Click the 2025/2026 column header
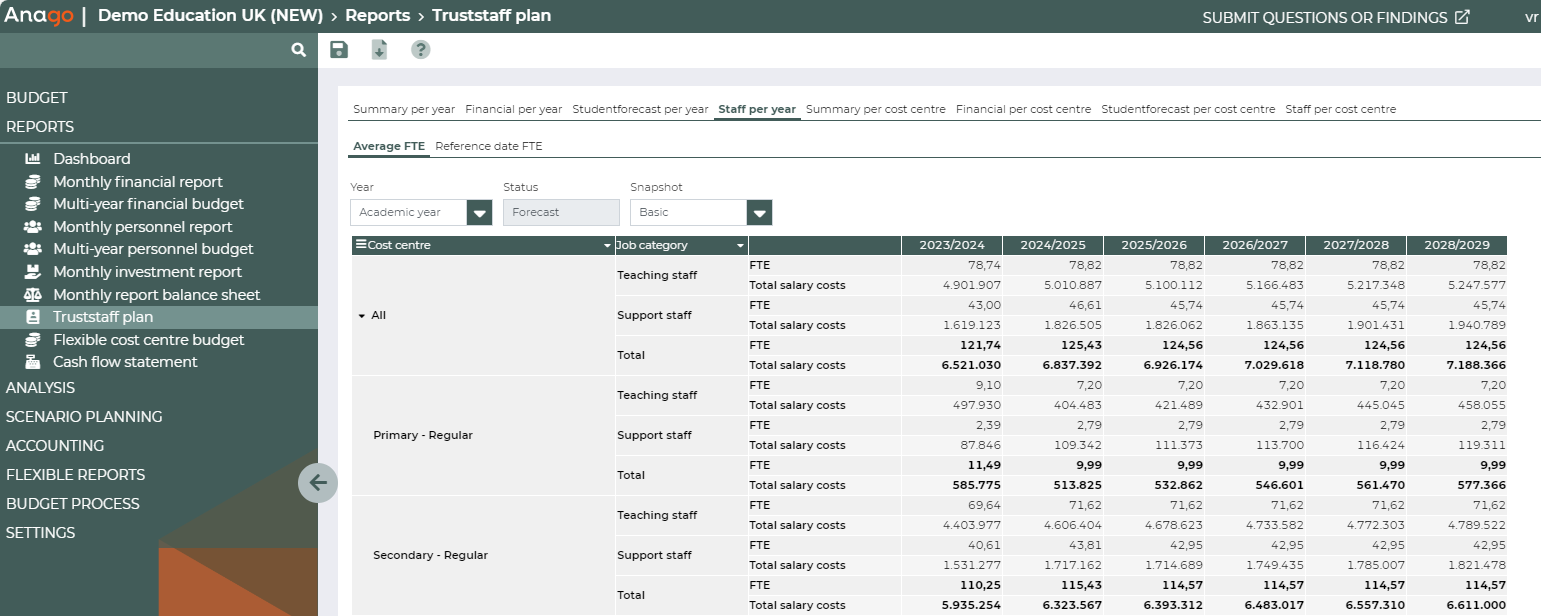The height and width of the screenshot is (616, 1541). coord(1154,245)
